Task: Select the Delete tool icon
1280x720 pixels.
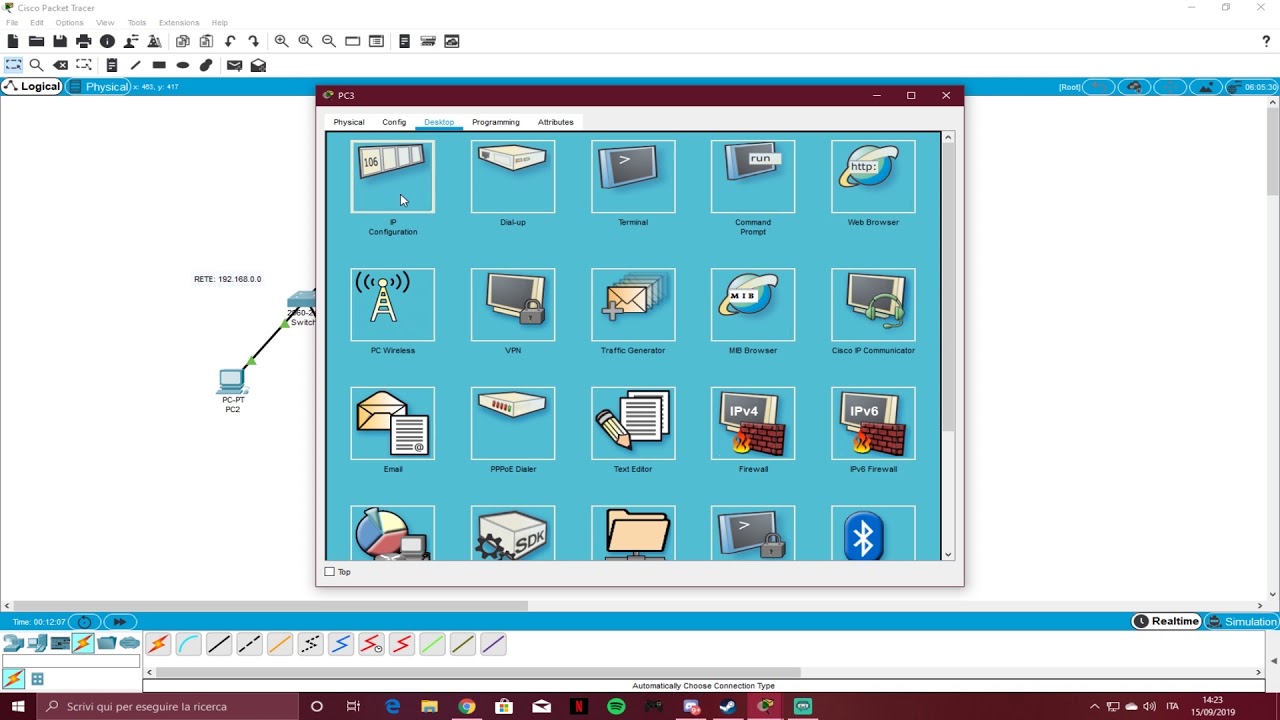Action: pyautogui.click(x=61, y=65)
